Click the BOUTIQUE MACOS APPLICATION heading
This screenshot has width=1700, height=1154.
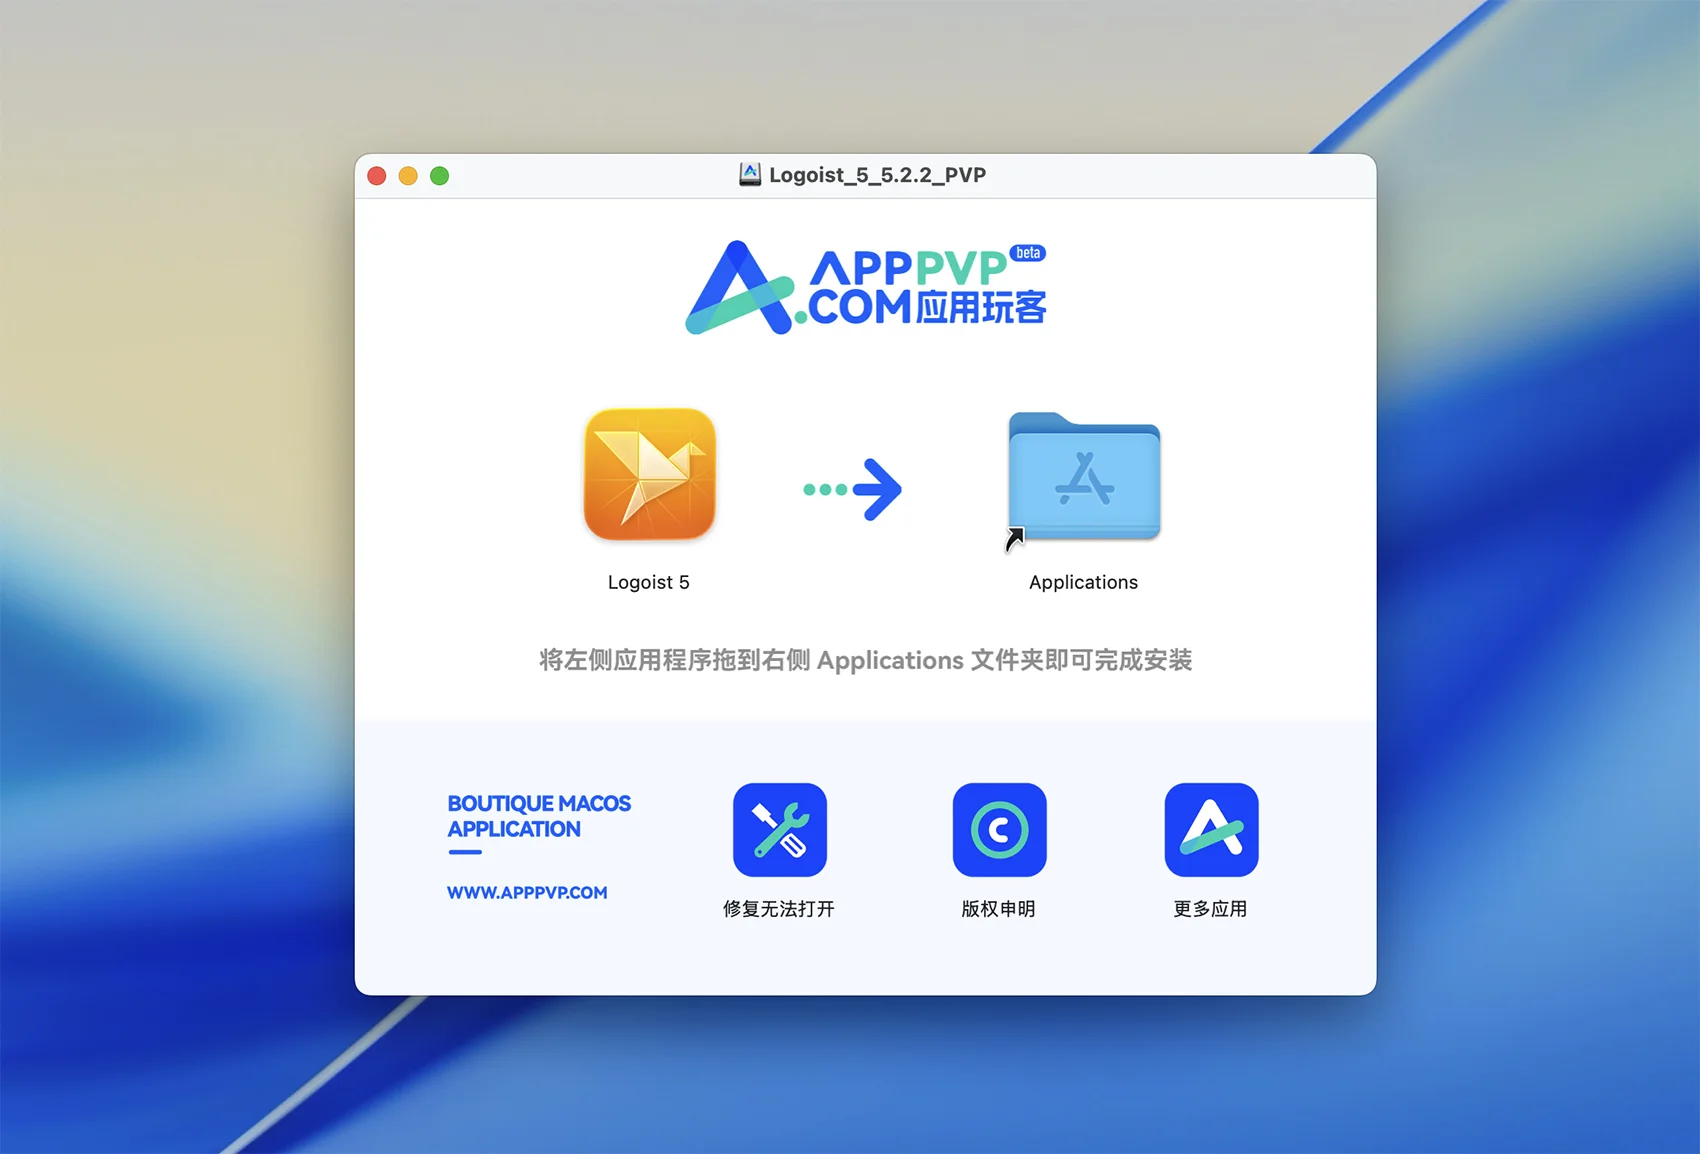coord(538,816)
